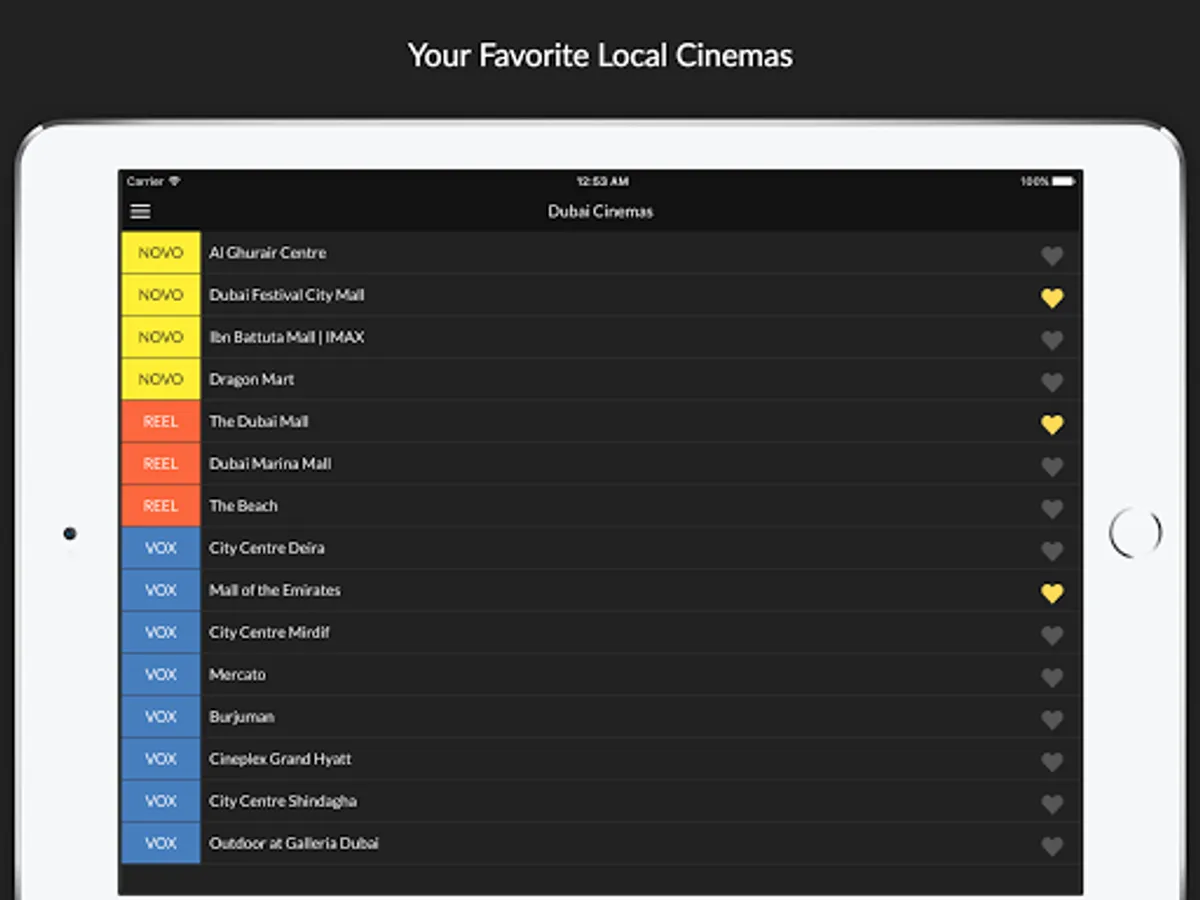Select Ibn Battuta Mall | IMAX
The width and height of the screenshot is (1200, 900).
[601, 337]
